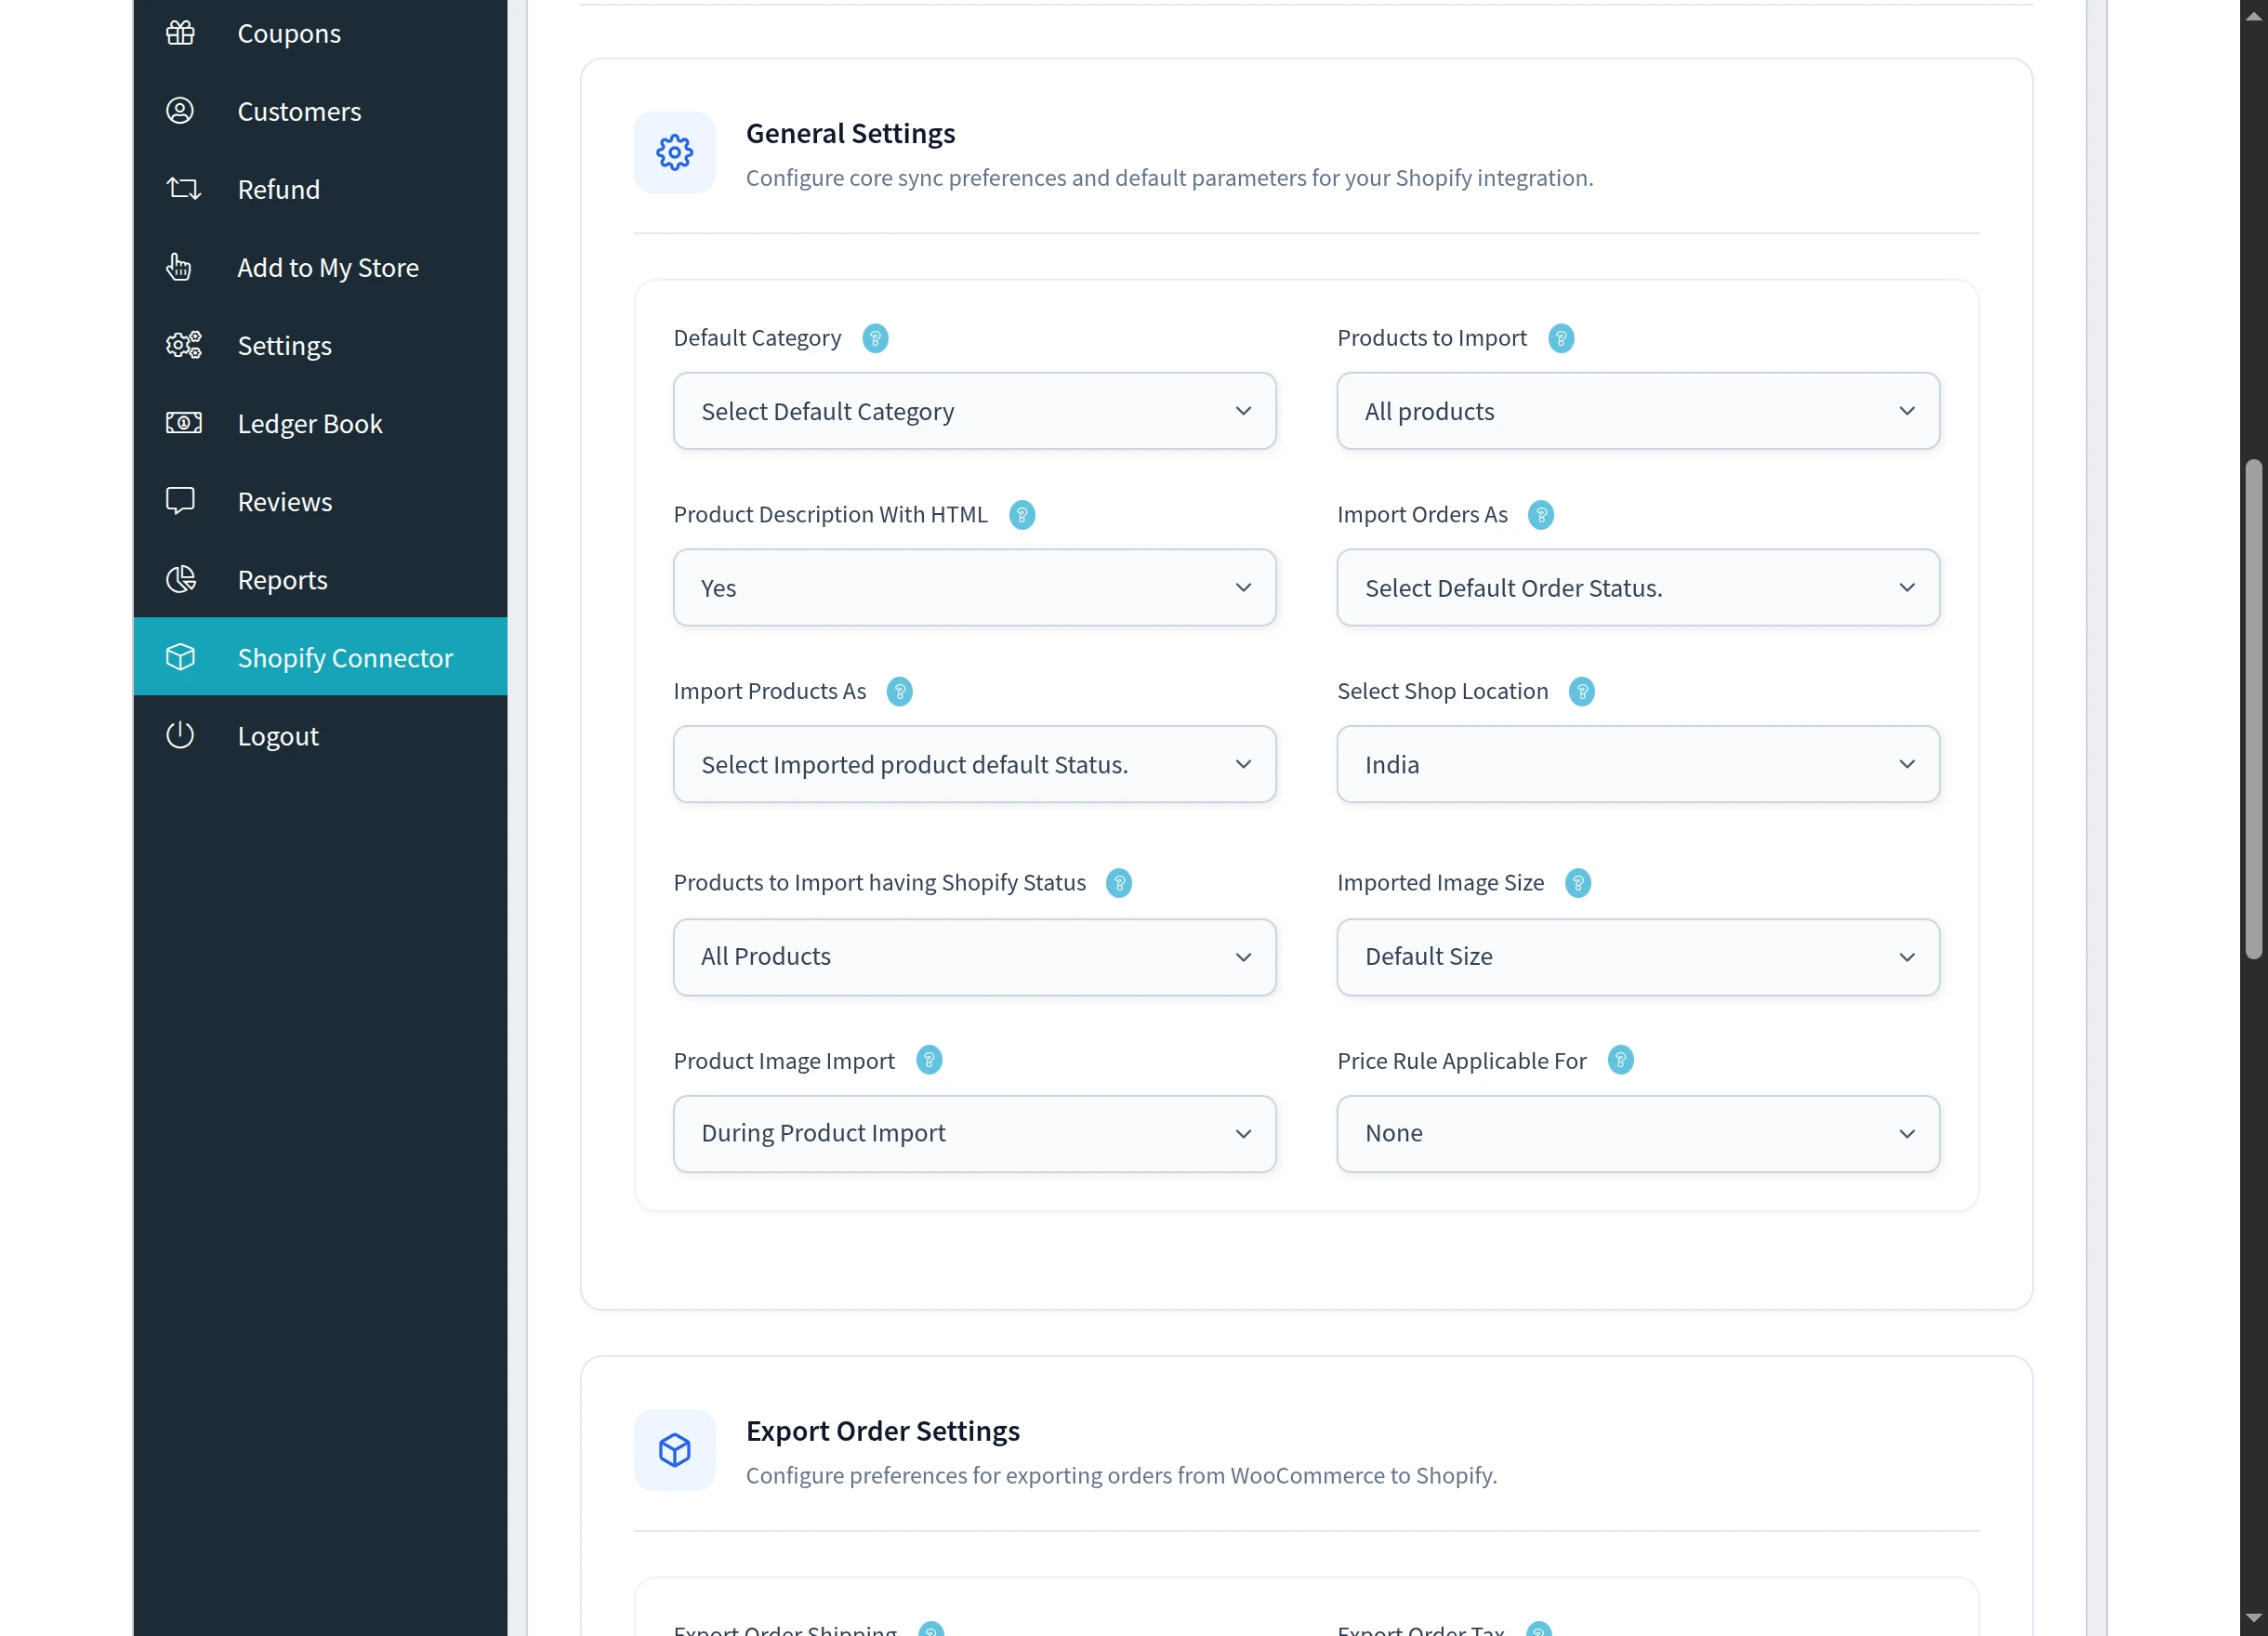Click the Export Order Settings cube icon
Image resolution: width=2268 pixels, height=1636 pixels.
coord(674,1450)
